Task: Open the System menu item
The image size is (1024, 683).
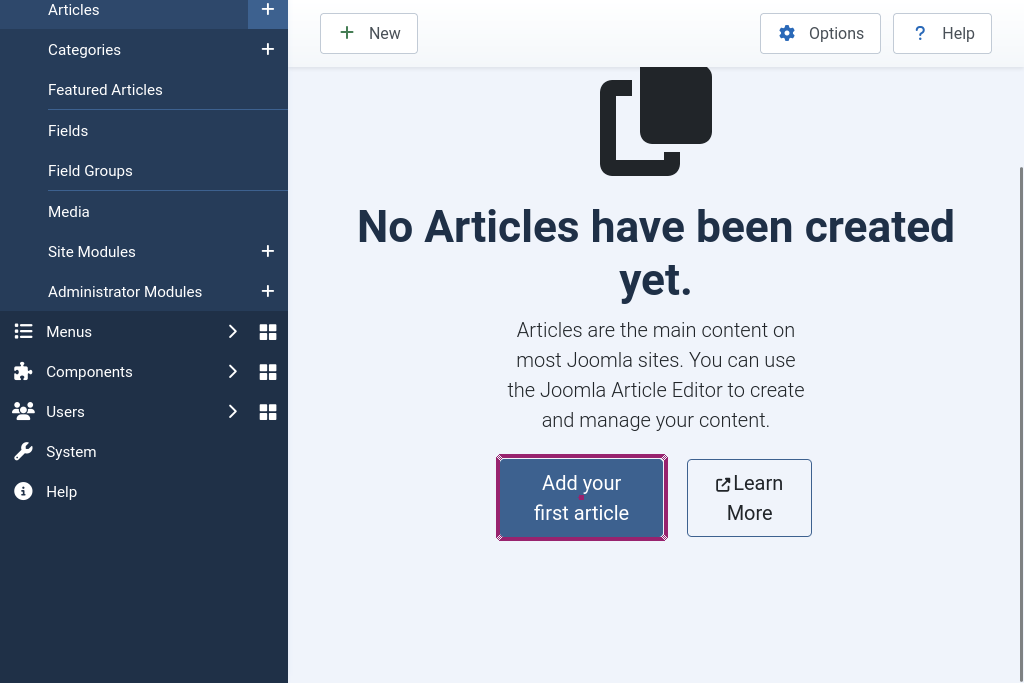Action: [x=71, y=452]
